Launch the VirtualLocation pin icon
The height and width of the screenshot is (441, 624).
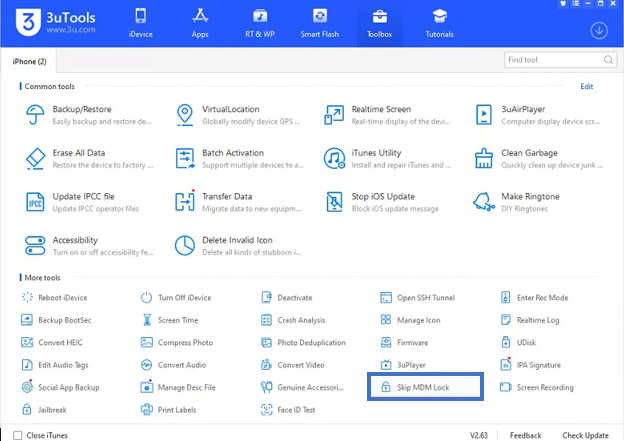coord(184,115)
